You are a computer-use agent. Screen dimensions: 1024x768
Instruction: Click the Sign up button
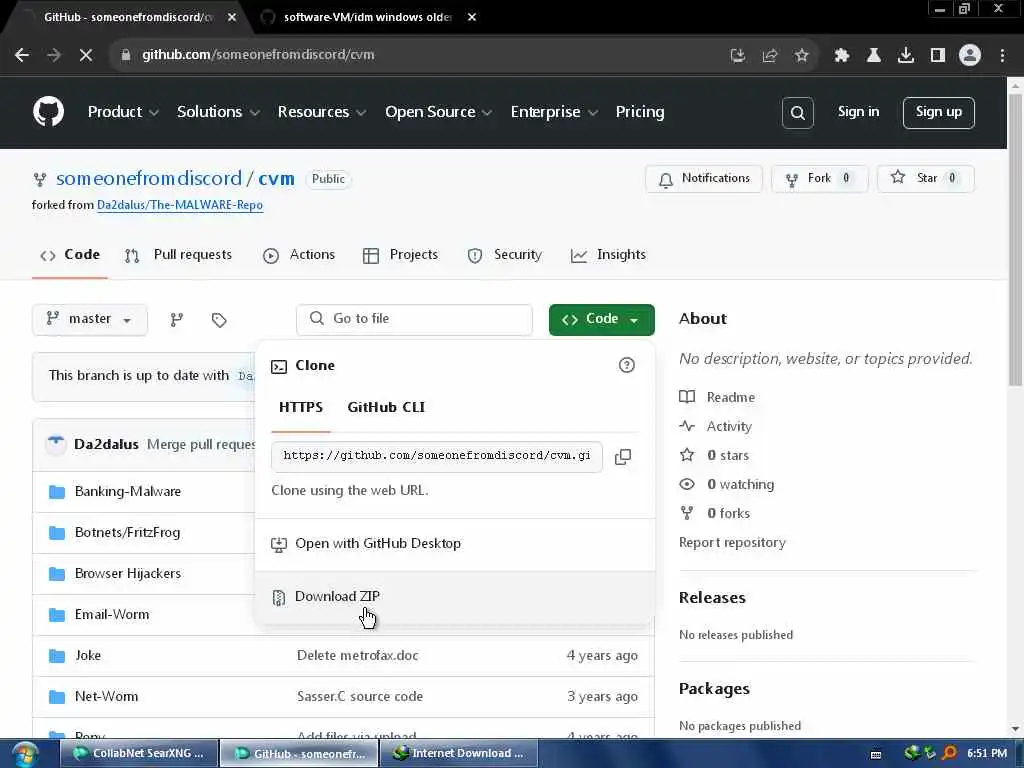(x=938, y=112)
